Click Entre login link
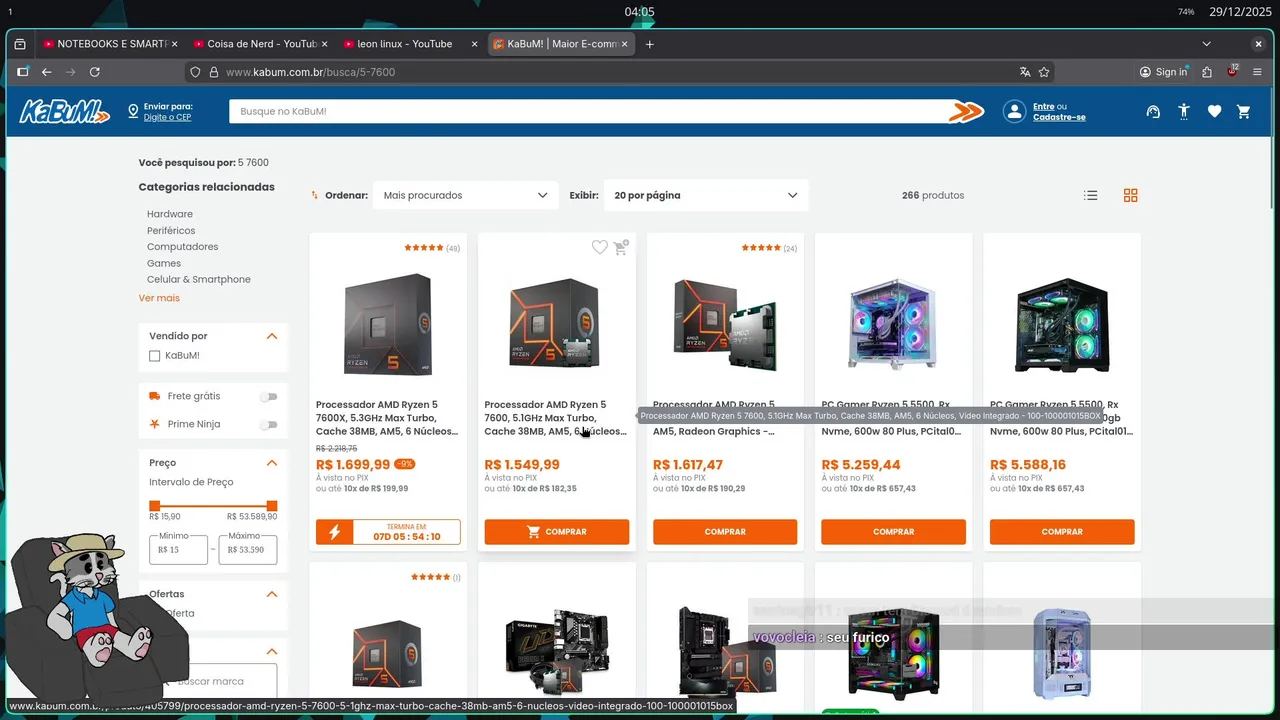The image size is (1280, 720). (x=1044, y=106)
